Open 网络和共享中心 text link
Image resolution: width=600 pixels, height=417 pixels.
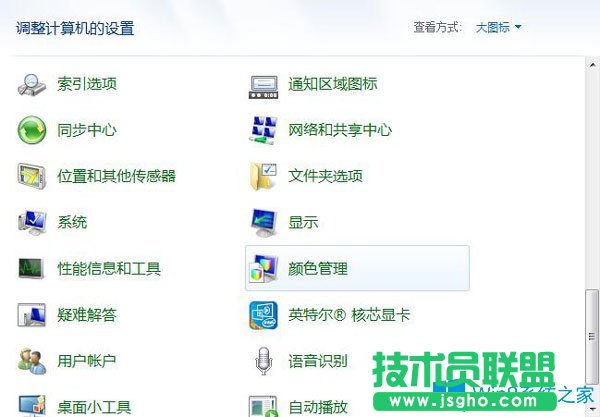click(340, 130)
